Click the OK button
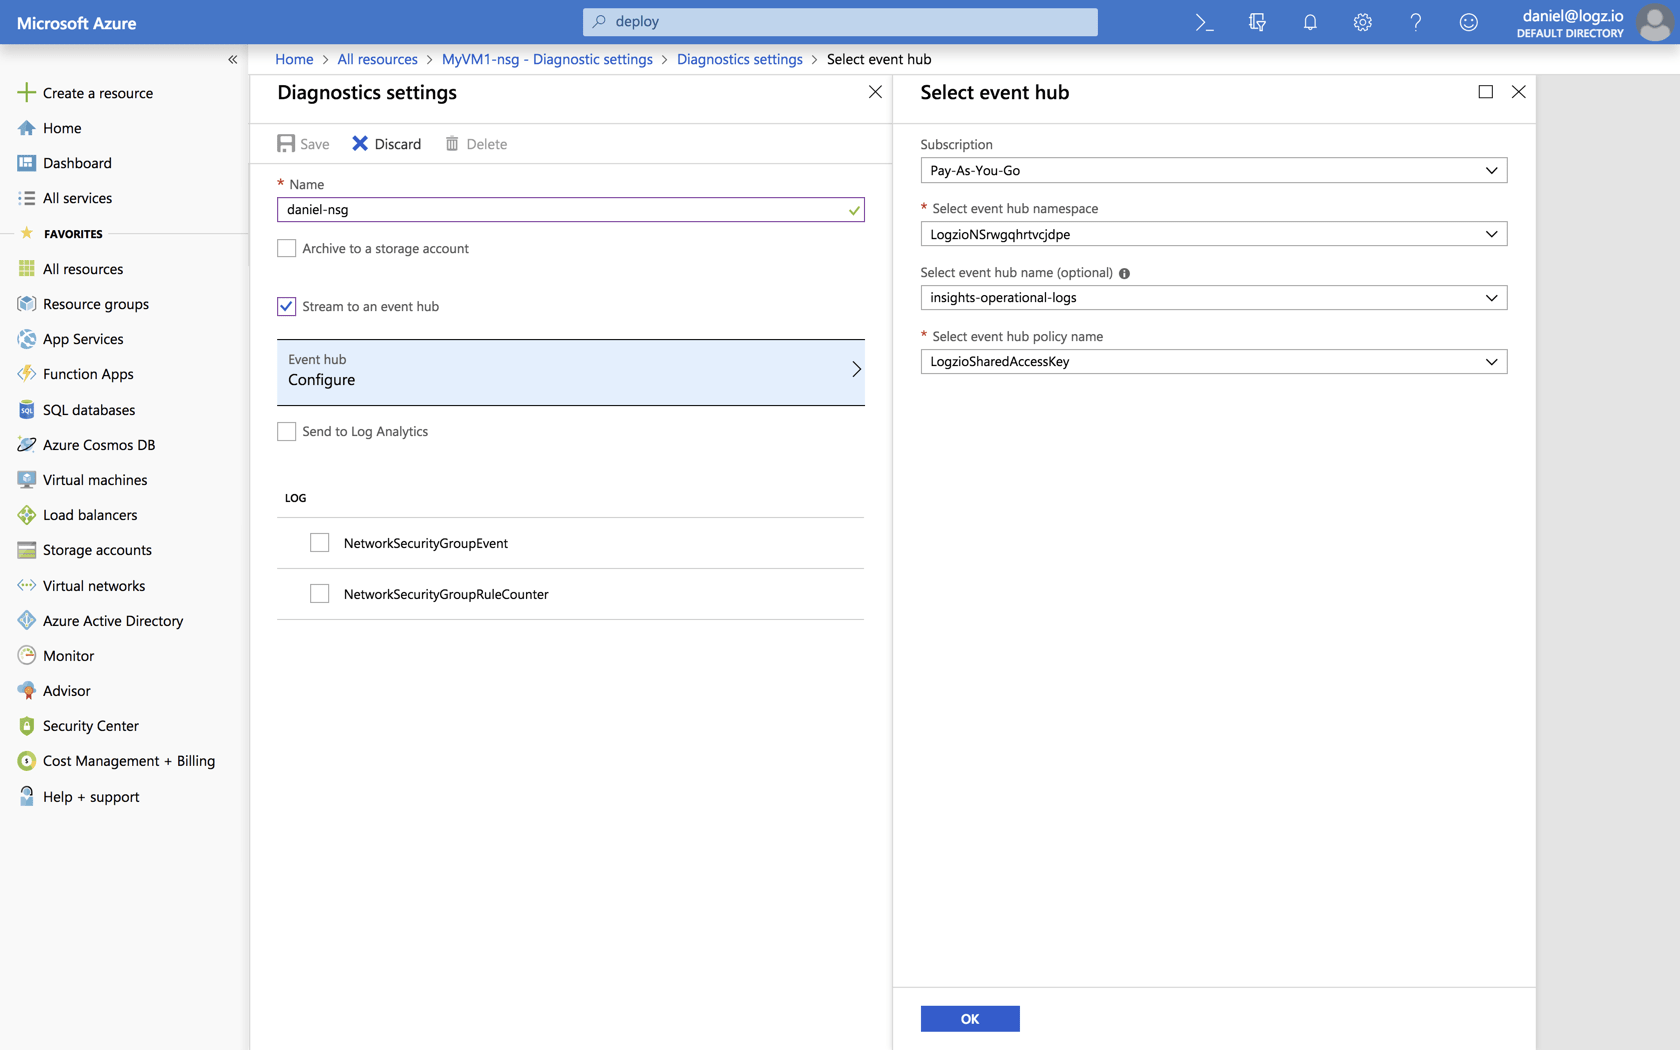The image size is (1680, 1050). 970,1019
